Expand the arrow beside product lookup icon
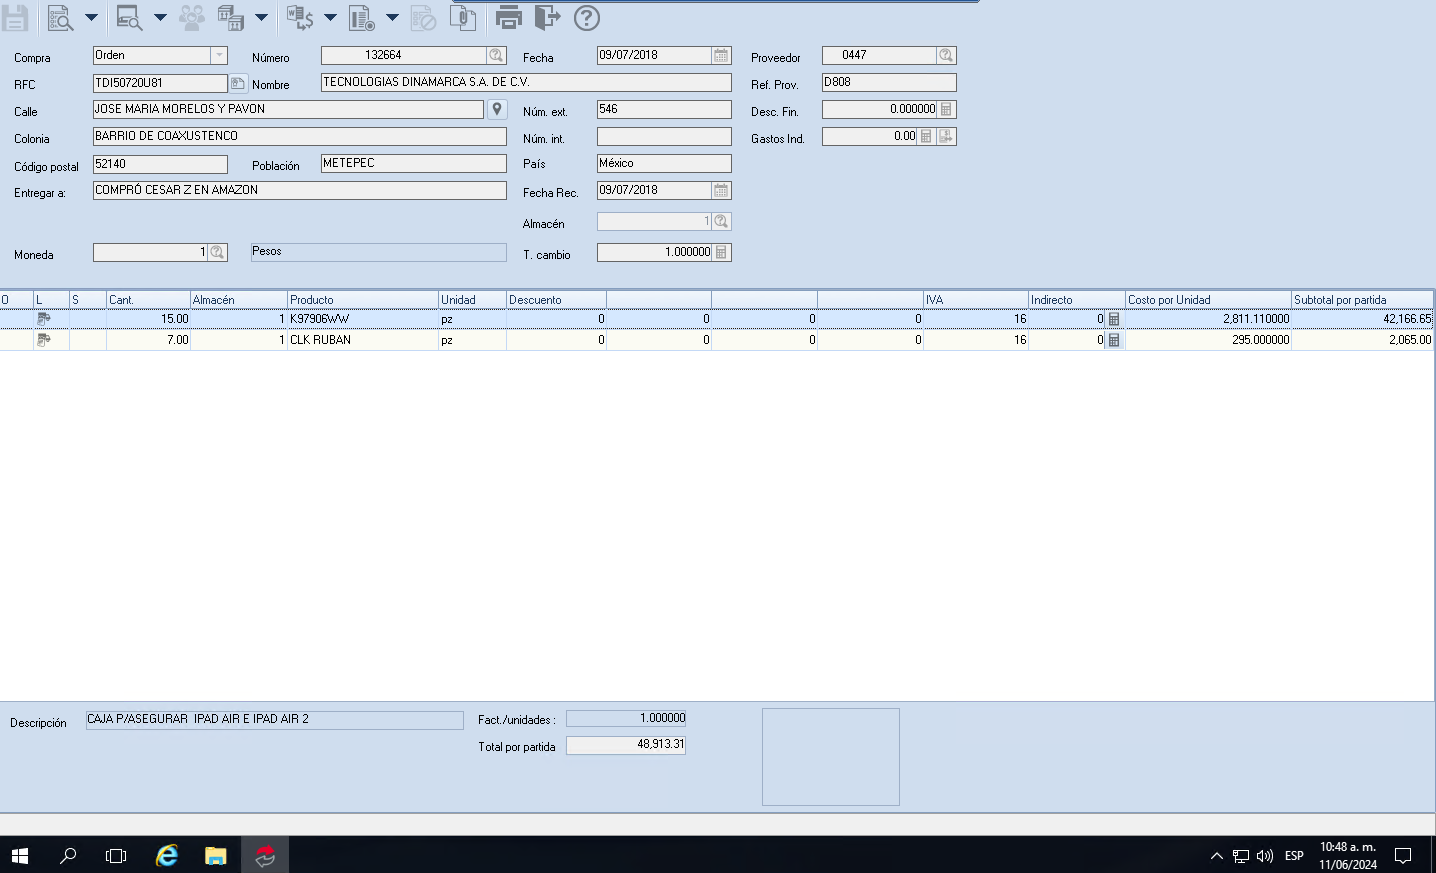The width and height of the screenshot is (1436, 873). click(160, 17)
